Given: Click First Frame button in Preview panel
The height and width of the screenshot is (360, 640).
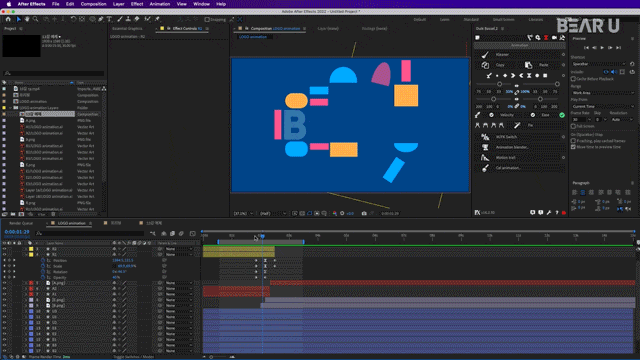Looking at the screenshot, I should click(586, 48).
